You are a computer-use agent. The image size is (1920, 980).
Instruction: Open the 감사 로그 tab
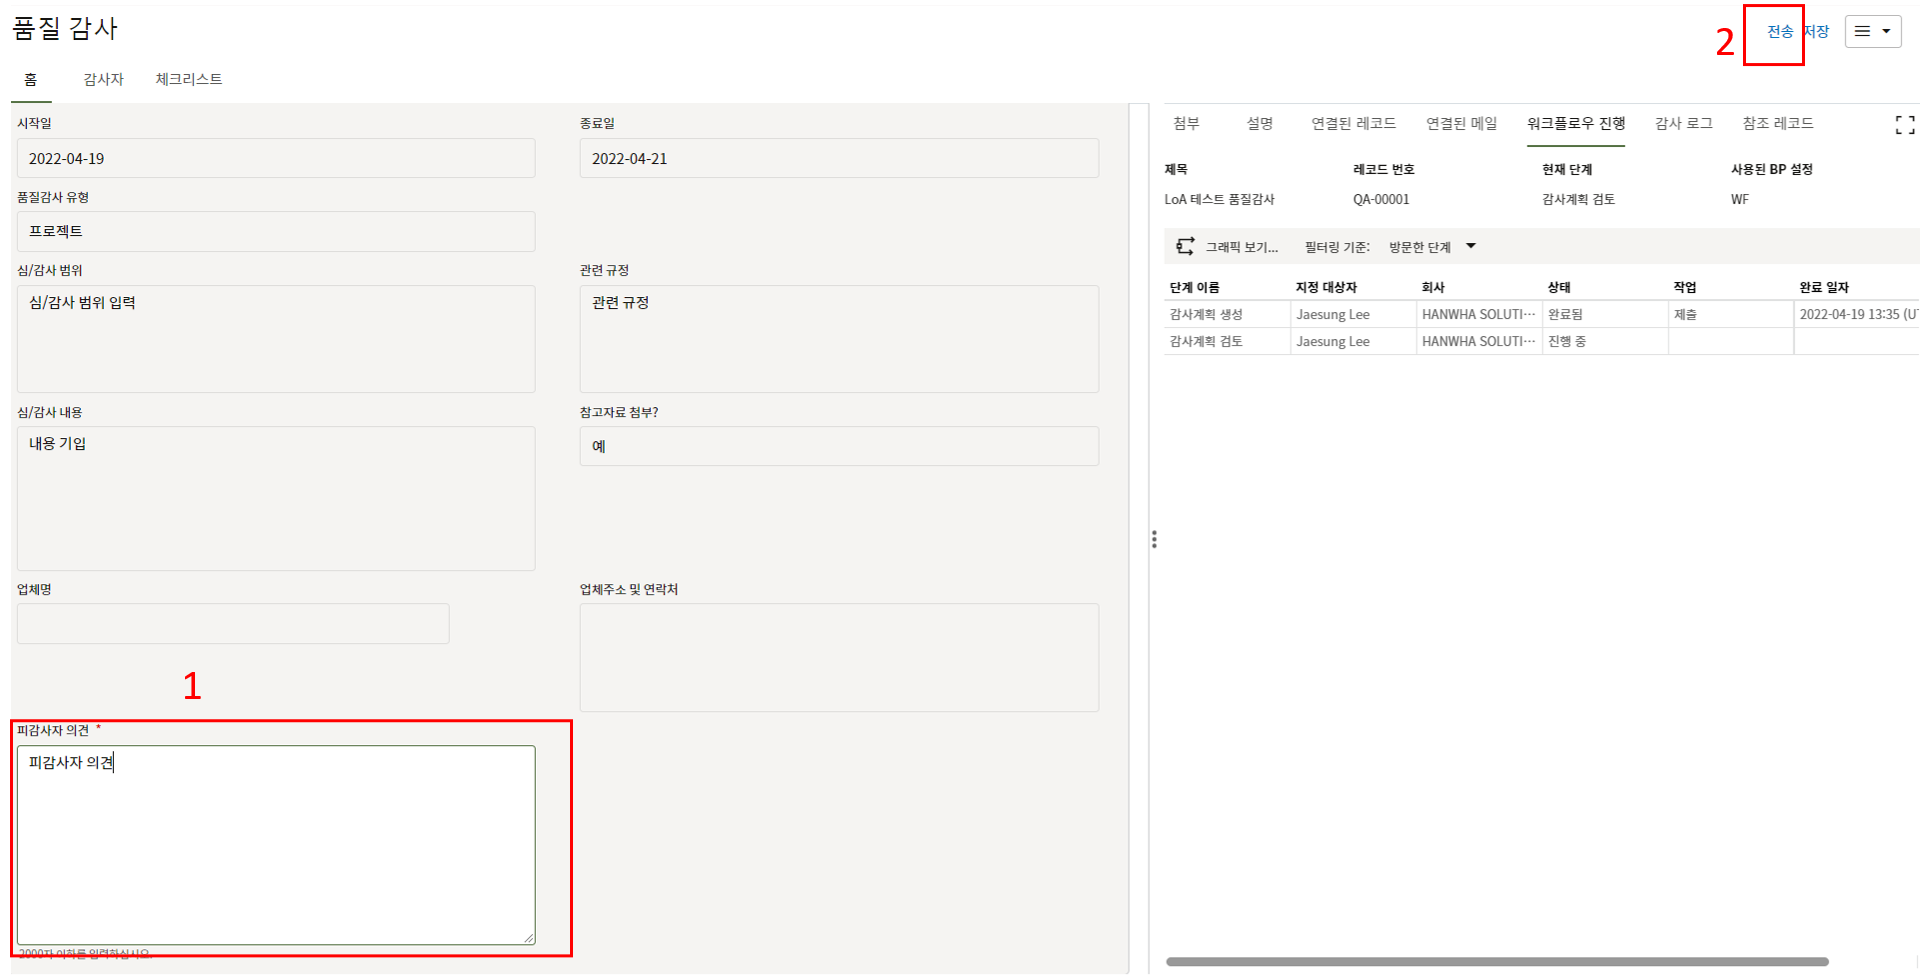coord(1683,123)
